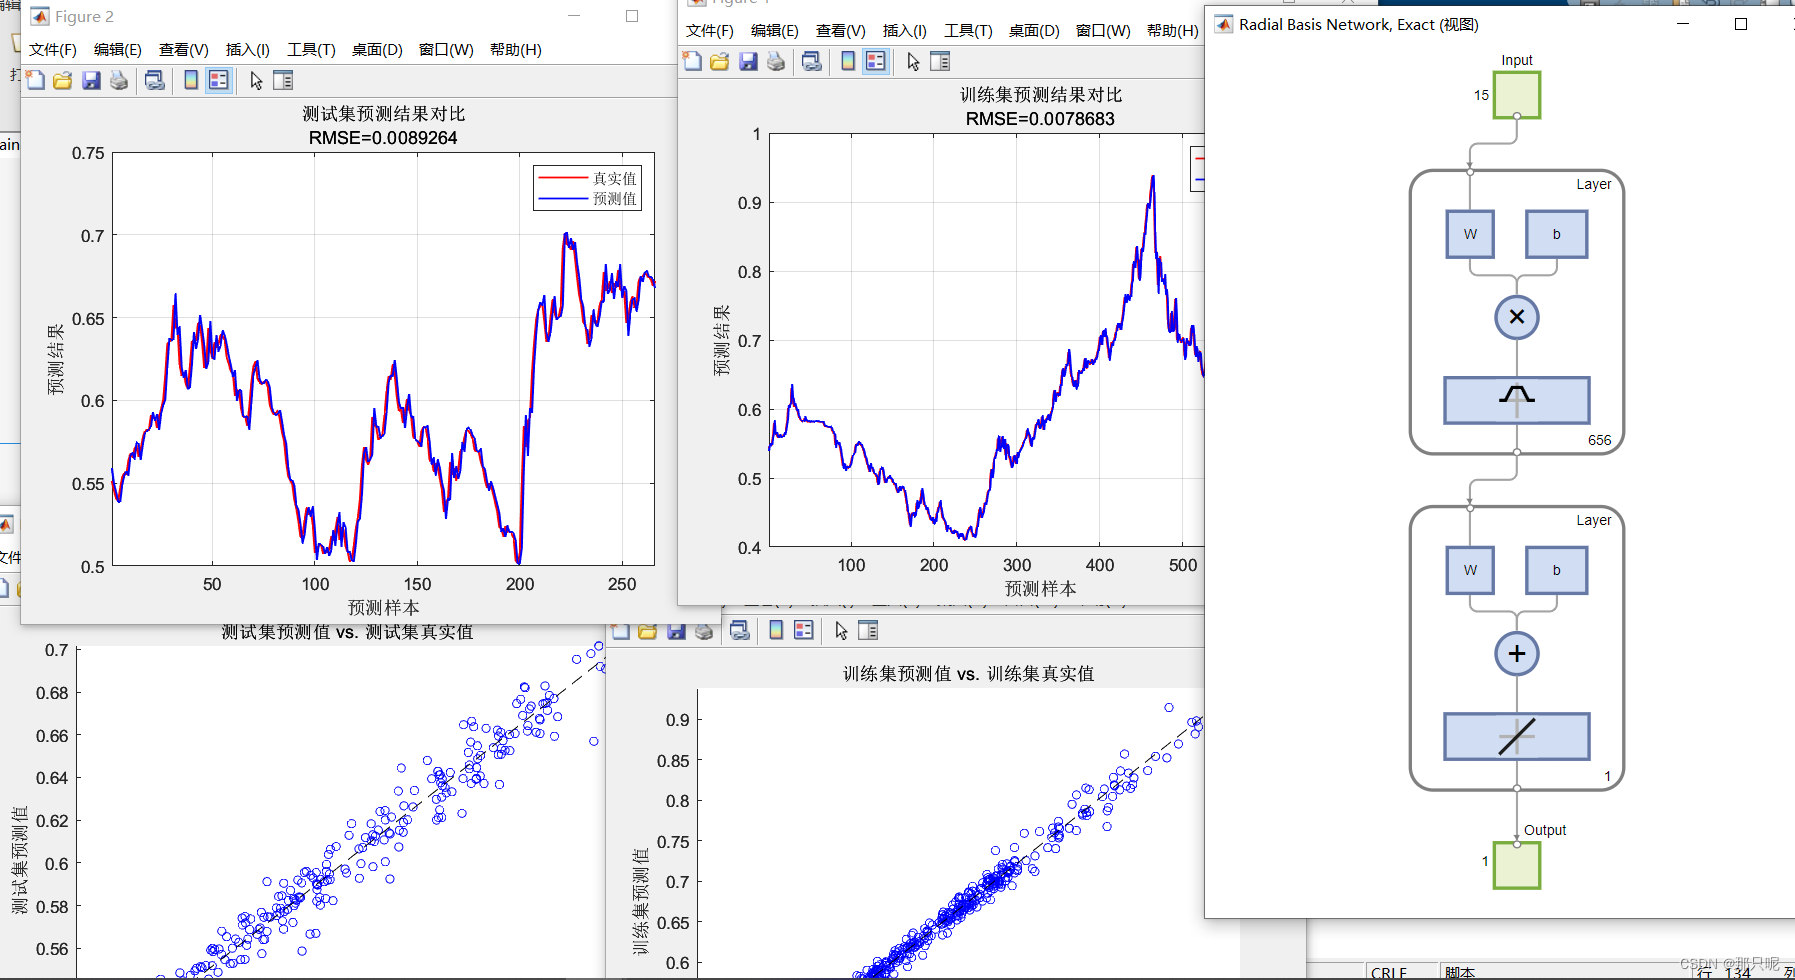
Task: Toggle Insert Legend in Figure 2 toolbar
Action: [x=219, y=81]
